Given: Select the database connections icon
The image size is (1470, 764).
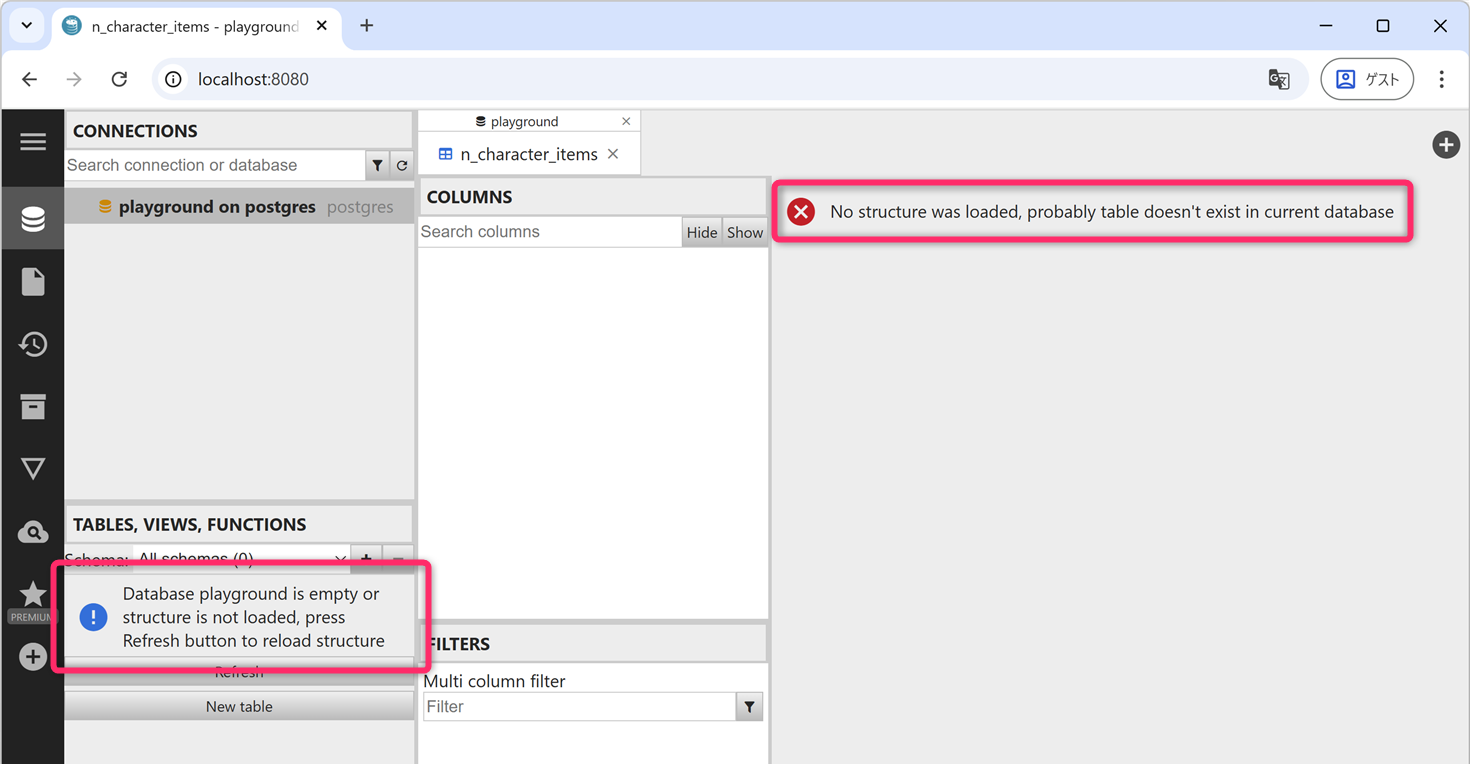Looking at the screenshot, I should tap(33, 219).
